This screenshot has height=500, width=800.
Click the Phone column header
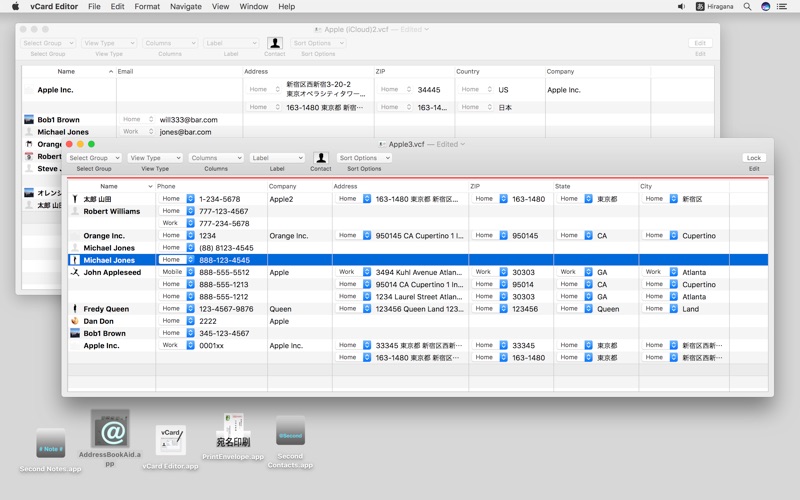(211, 186)
